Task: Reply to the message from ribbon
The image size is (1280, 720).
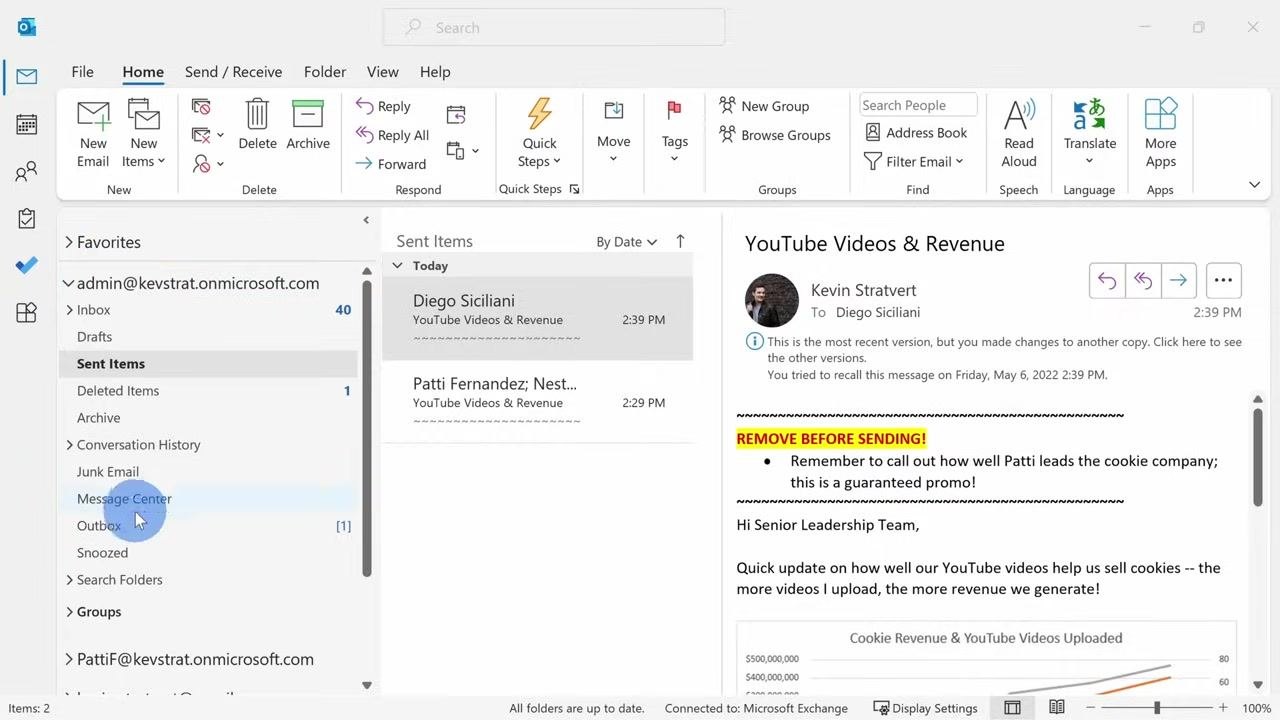Action: pyautogui.click(x=384, y=106)
